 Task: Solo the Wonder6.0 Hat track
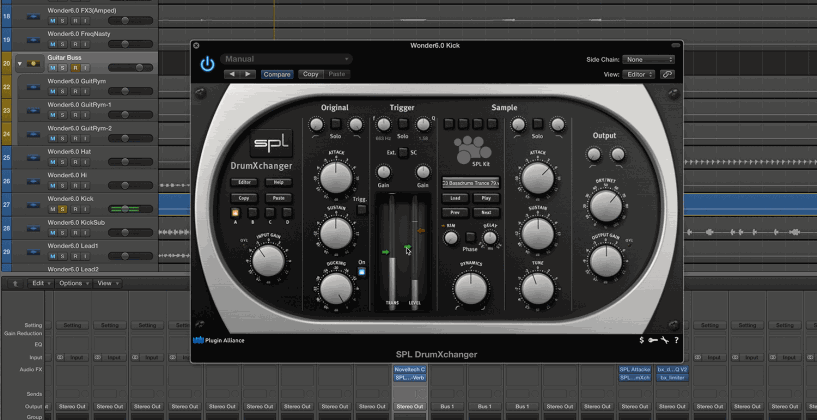click(63, 162)
